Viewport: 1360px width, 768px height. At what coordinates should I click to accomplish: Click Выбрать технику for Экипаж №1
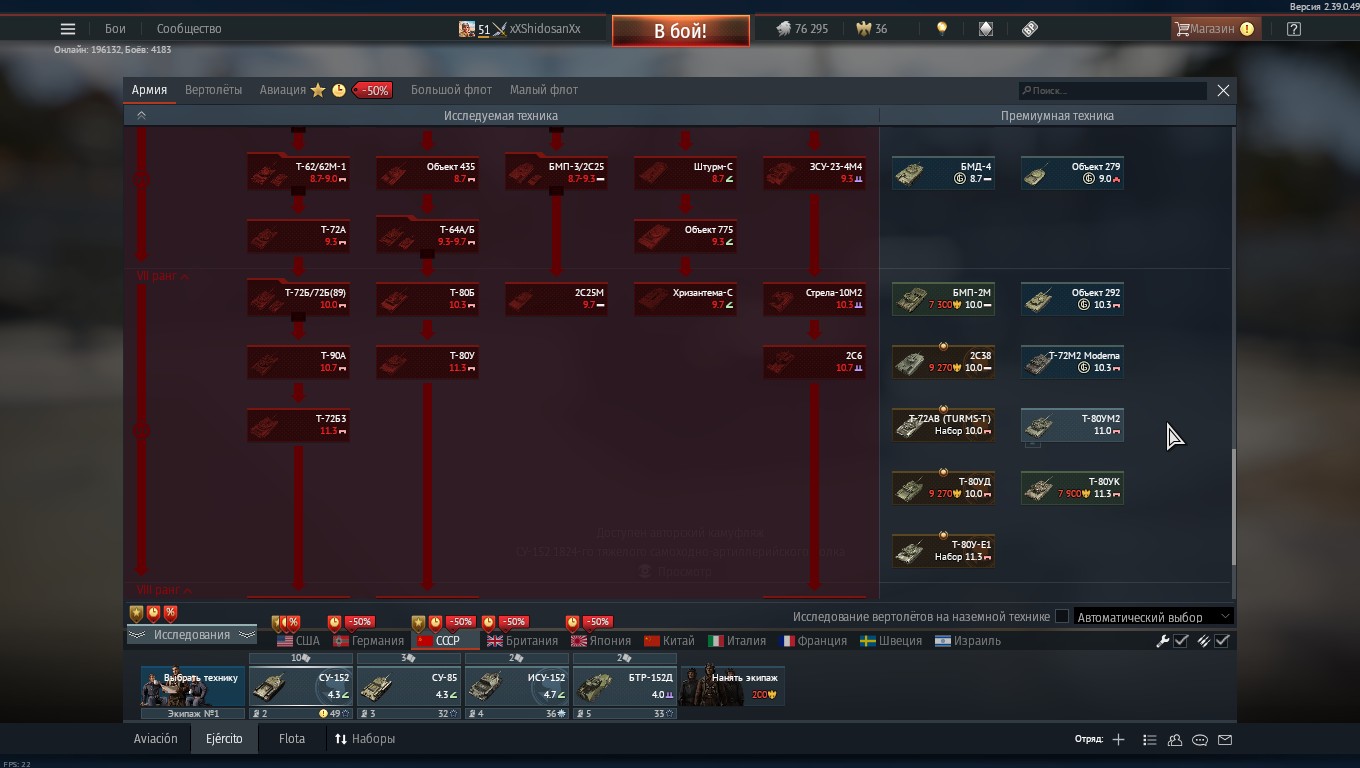[x=193, y=687]
